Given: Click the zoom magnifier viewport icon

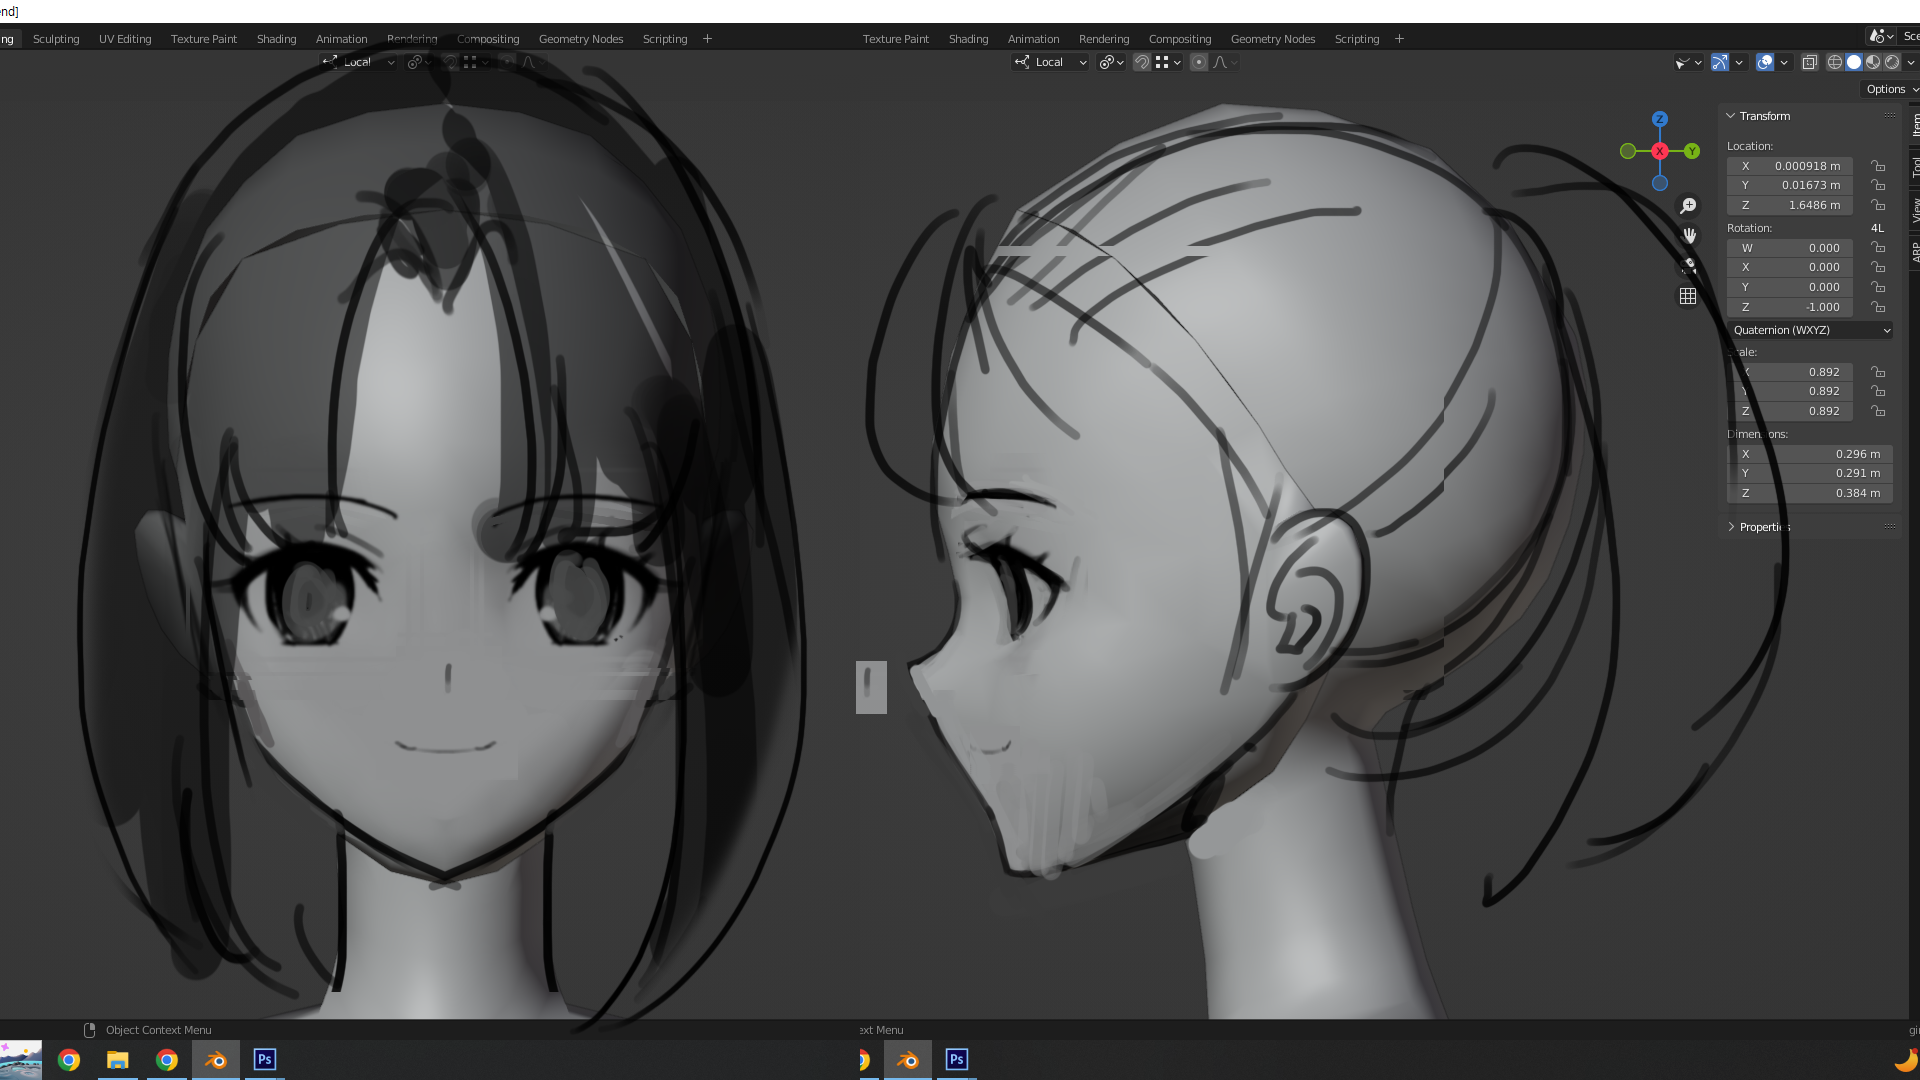Looking at the screenshot, I should pos(1688,206).
